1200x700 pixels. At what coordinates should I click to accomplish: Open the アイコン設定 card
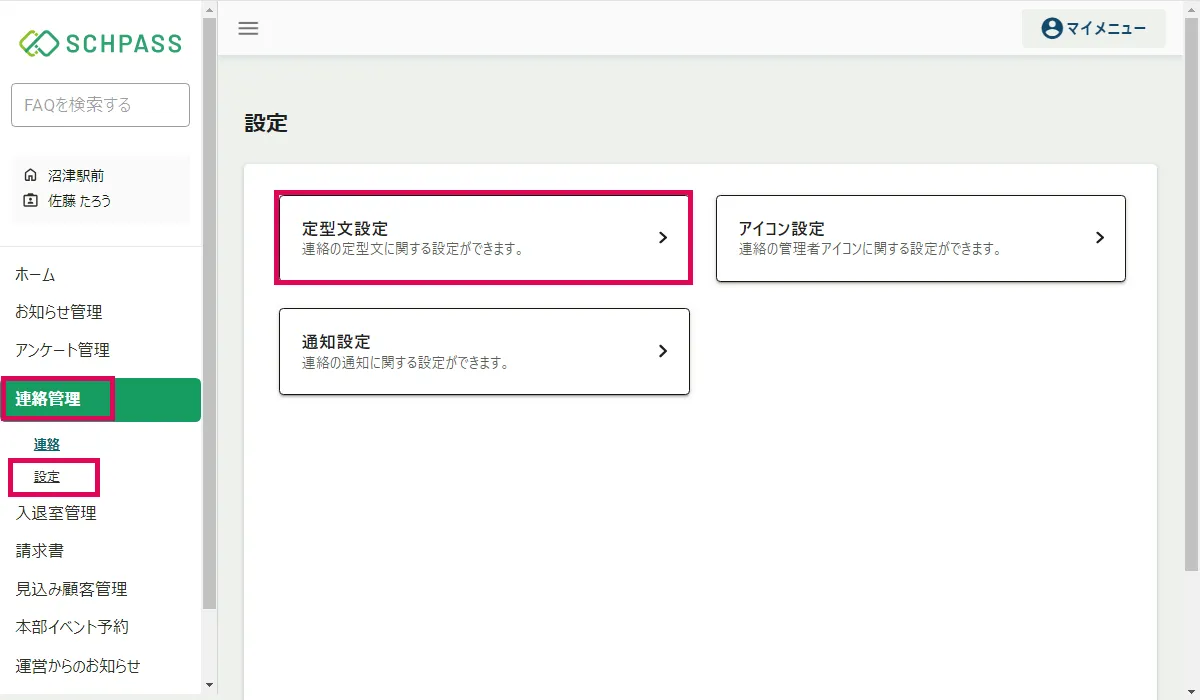(921, 238)
